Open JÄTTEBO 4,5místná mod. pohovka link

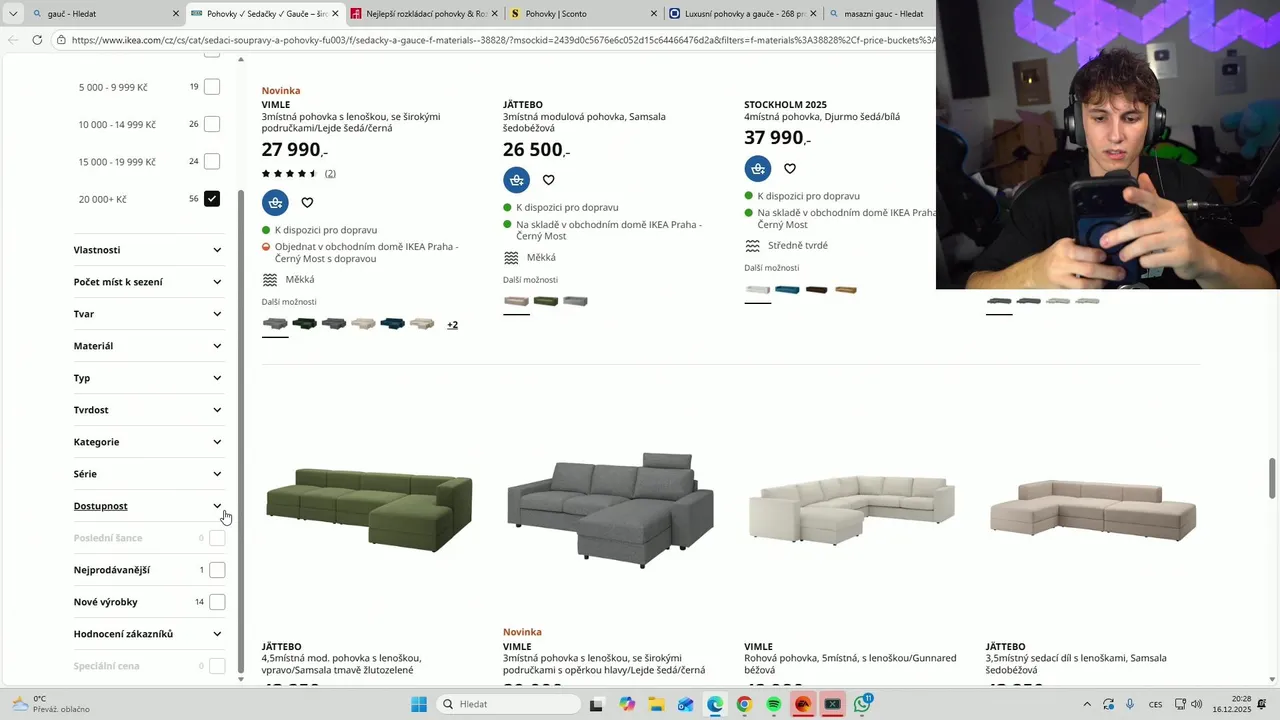point(342,658)
